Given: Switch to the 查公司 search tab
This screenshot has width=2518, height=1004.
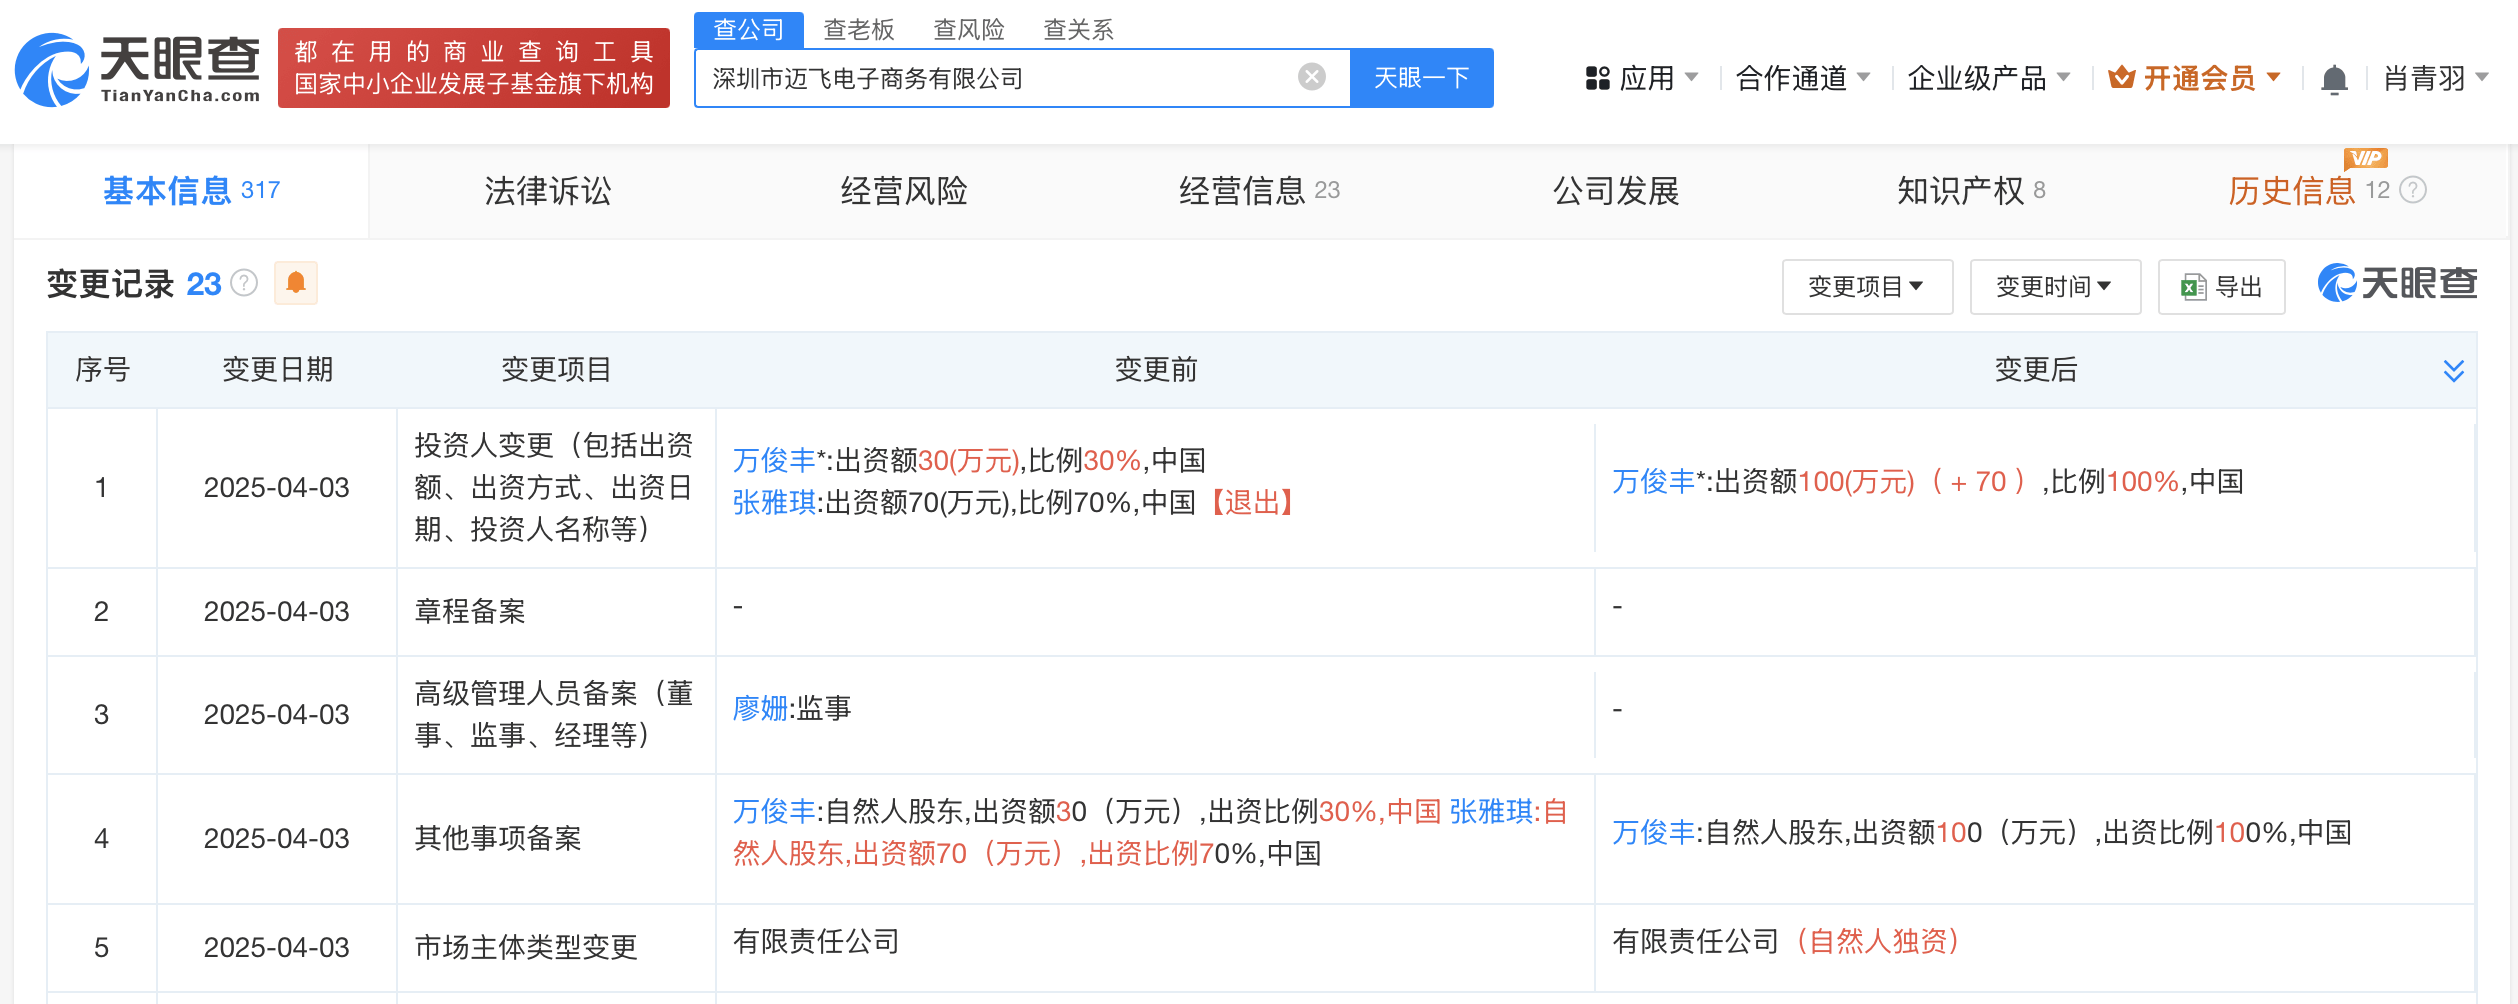Looking at the screenshot, I should (x=748, y=29).
